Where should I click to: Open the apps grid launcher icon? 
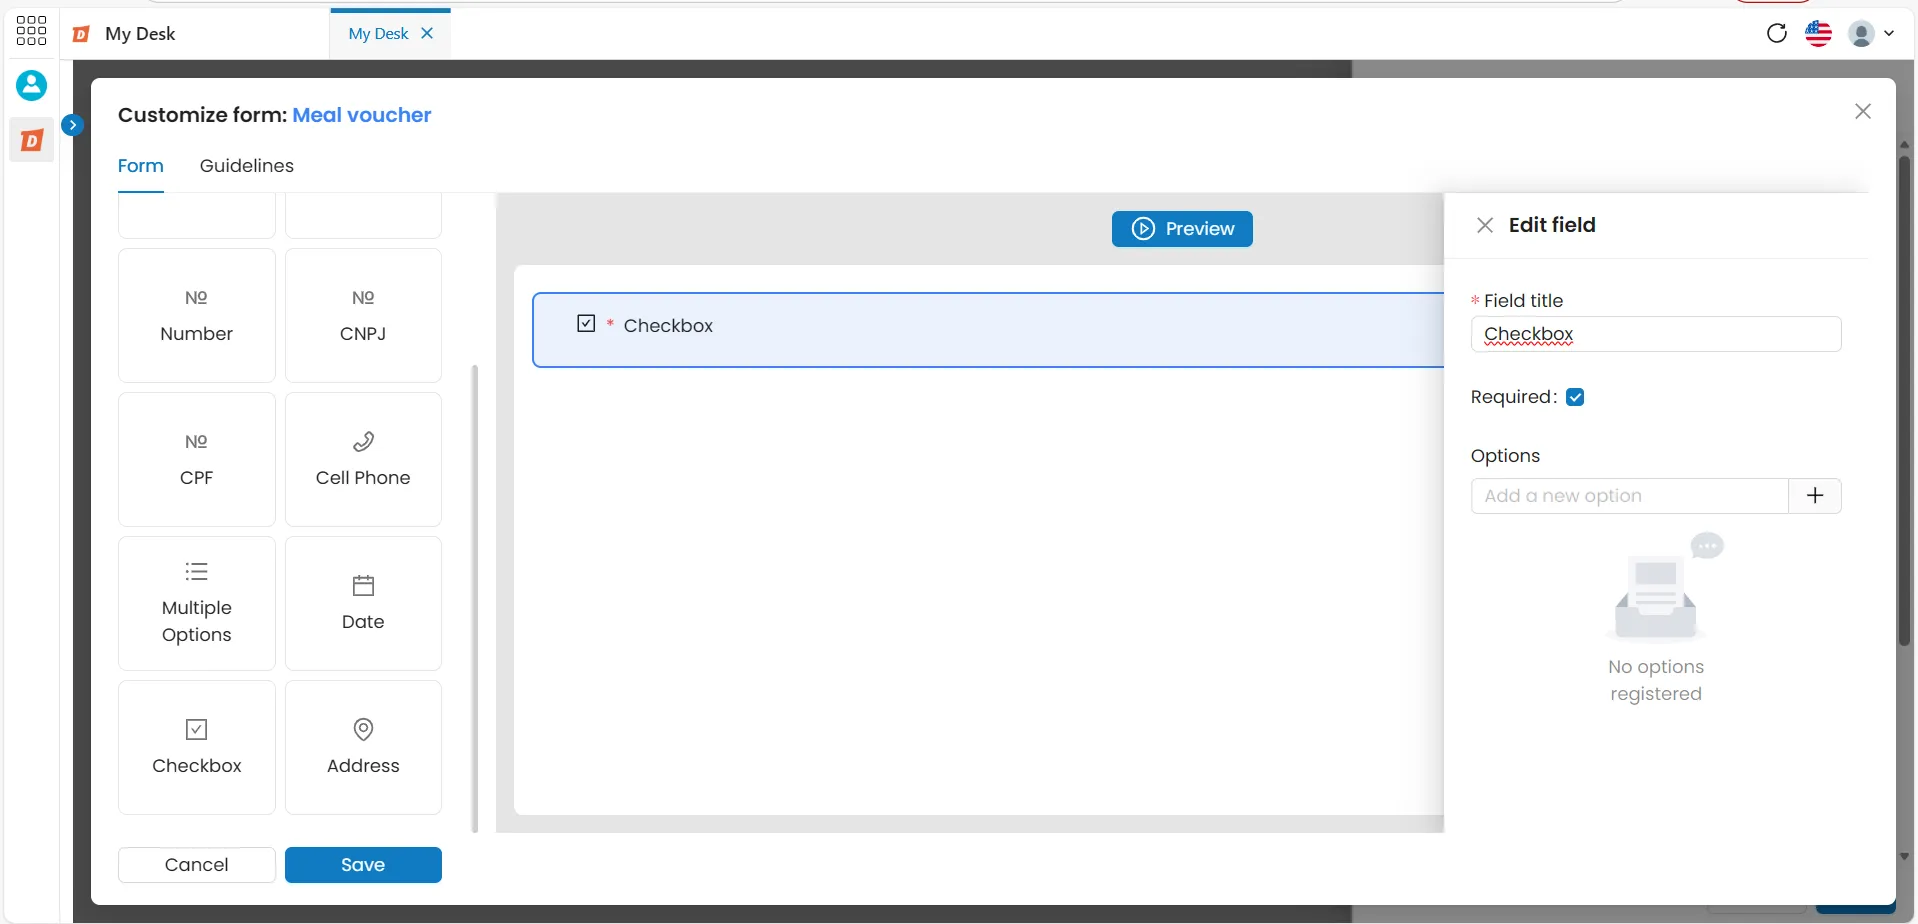coord(31,31)
